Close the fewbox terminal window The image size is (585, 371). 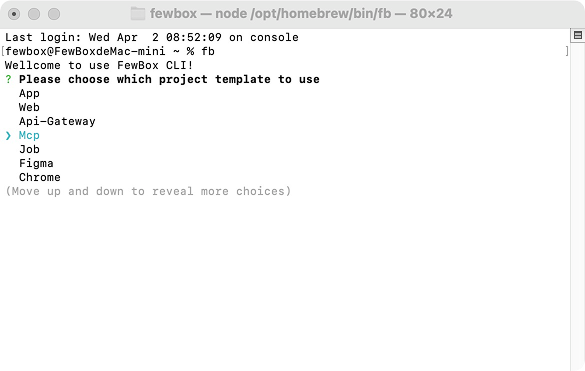click(x=14, y=14)
